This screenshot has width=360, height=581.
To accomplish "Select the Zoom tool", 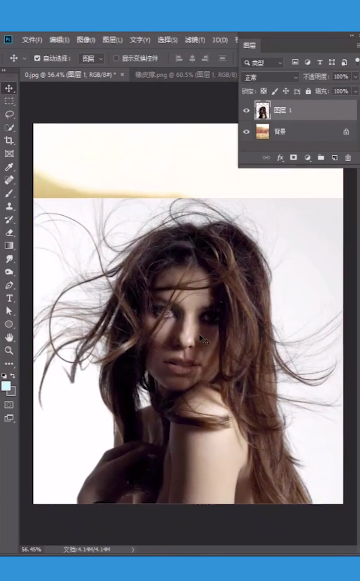I will click(9, 351).
